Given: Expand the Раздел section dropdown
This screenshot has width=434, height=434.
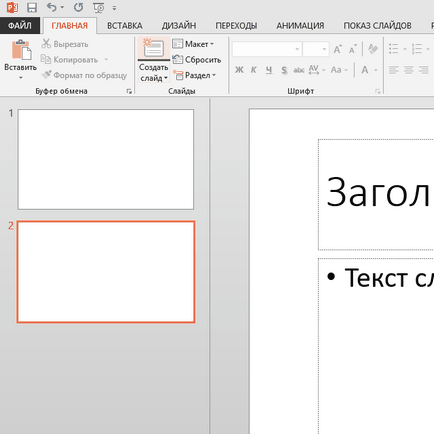Looking at the screenshot, I should (x=194, y=75).
